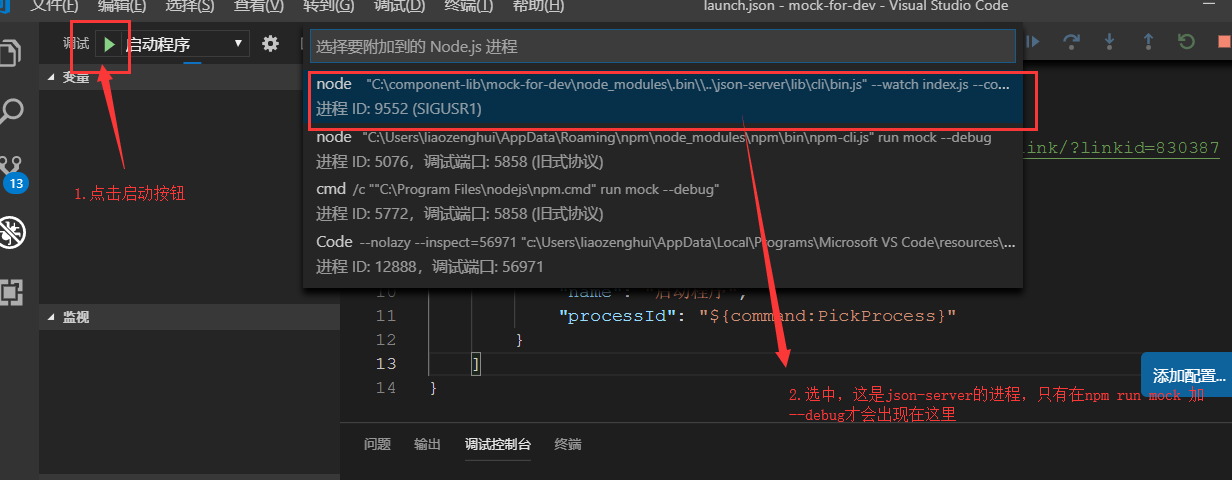Open the 启动程序 configuration dropdown
The image size is (1232, 480).
pyautogui.click(x=184, y=44)
